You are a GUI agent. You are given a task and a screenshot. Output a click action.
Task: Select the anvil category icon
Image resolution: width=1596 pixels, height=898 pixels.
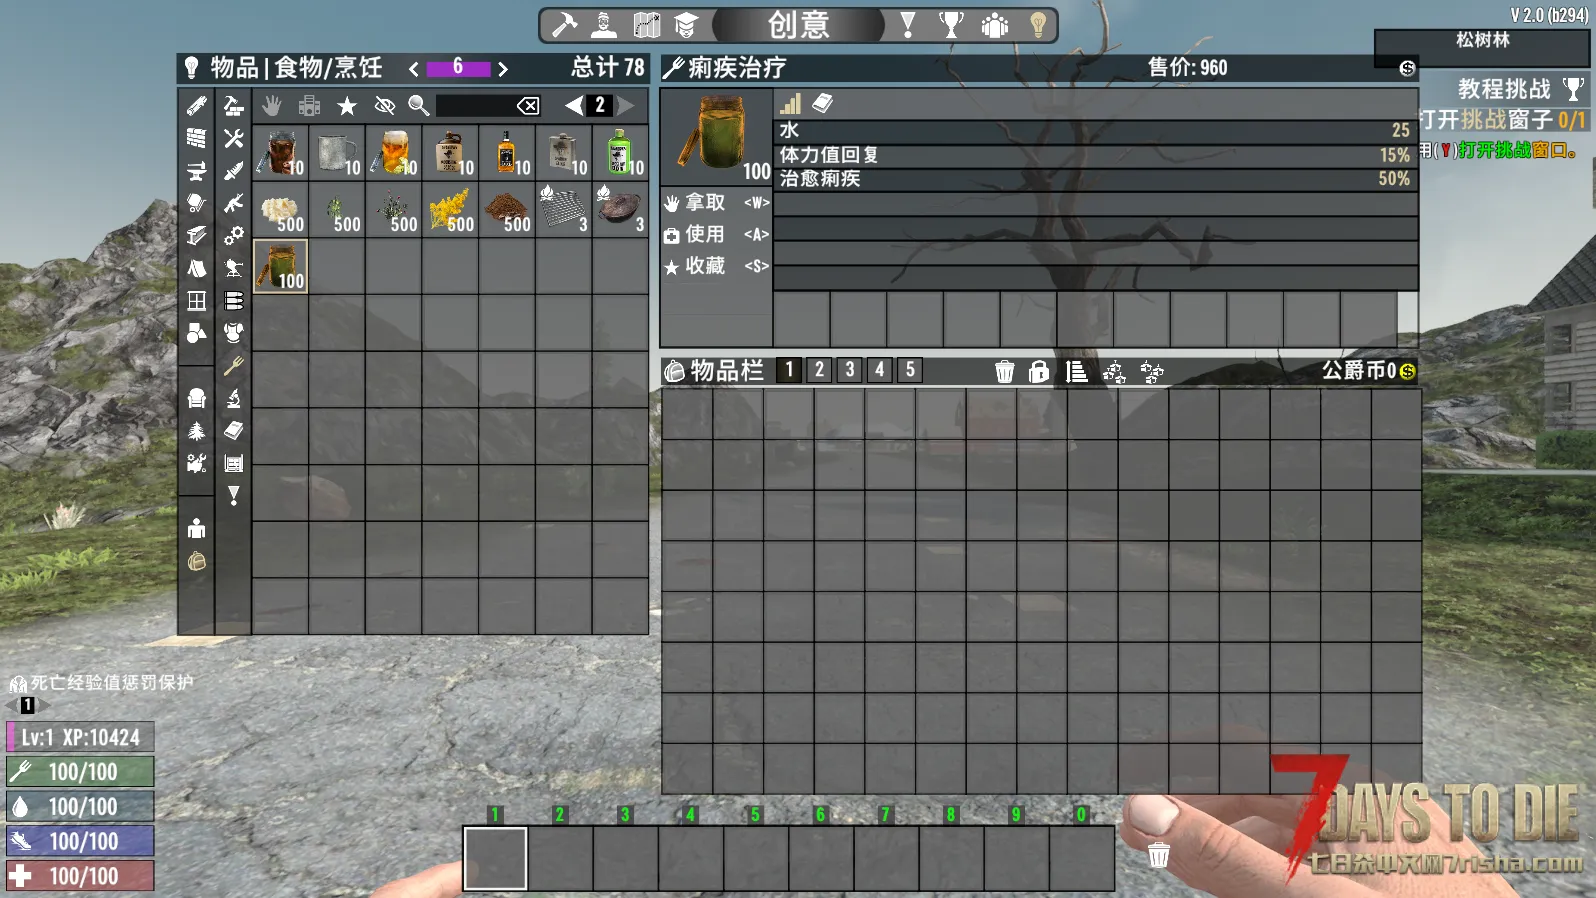pyautogui.click(x=197, y=171)
